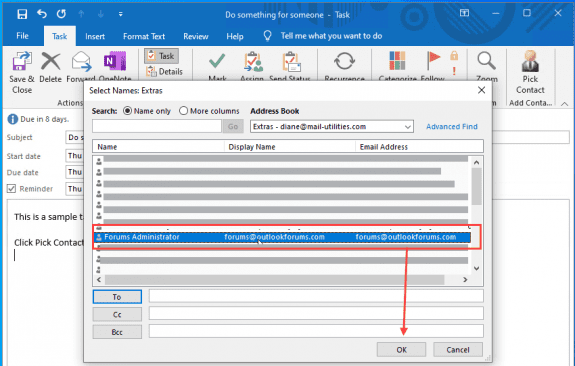Click the list scroll down arrow
The image size is (575, 366).
[476, 268]
